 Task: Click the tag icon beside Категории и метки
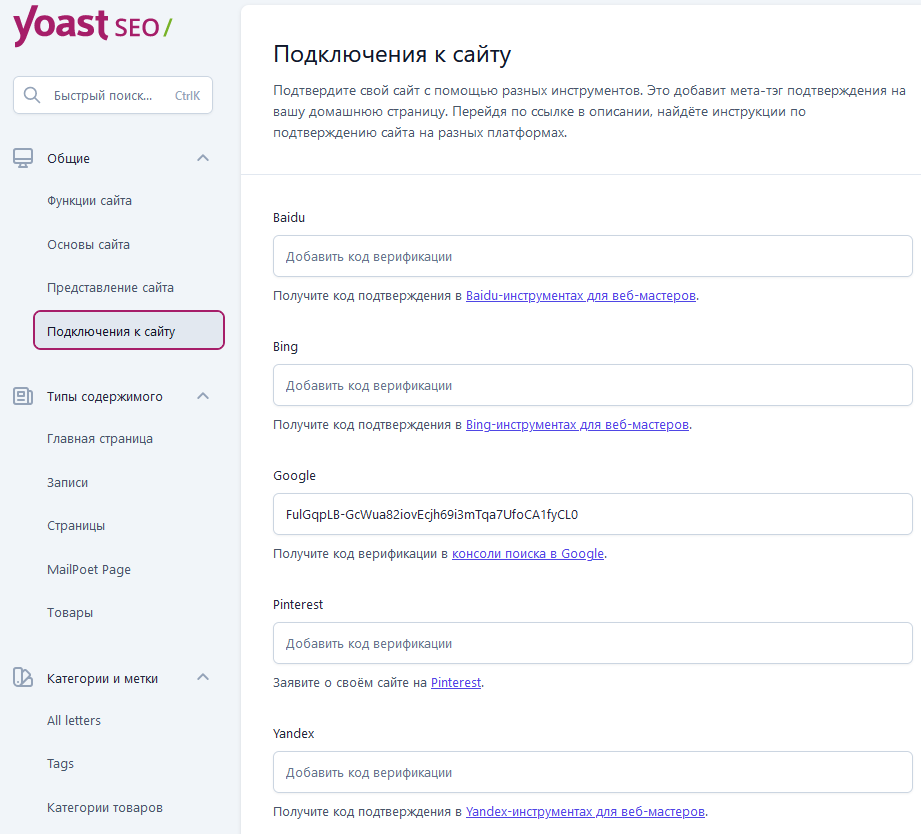(23, 678)
